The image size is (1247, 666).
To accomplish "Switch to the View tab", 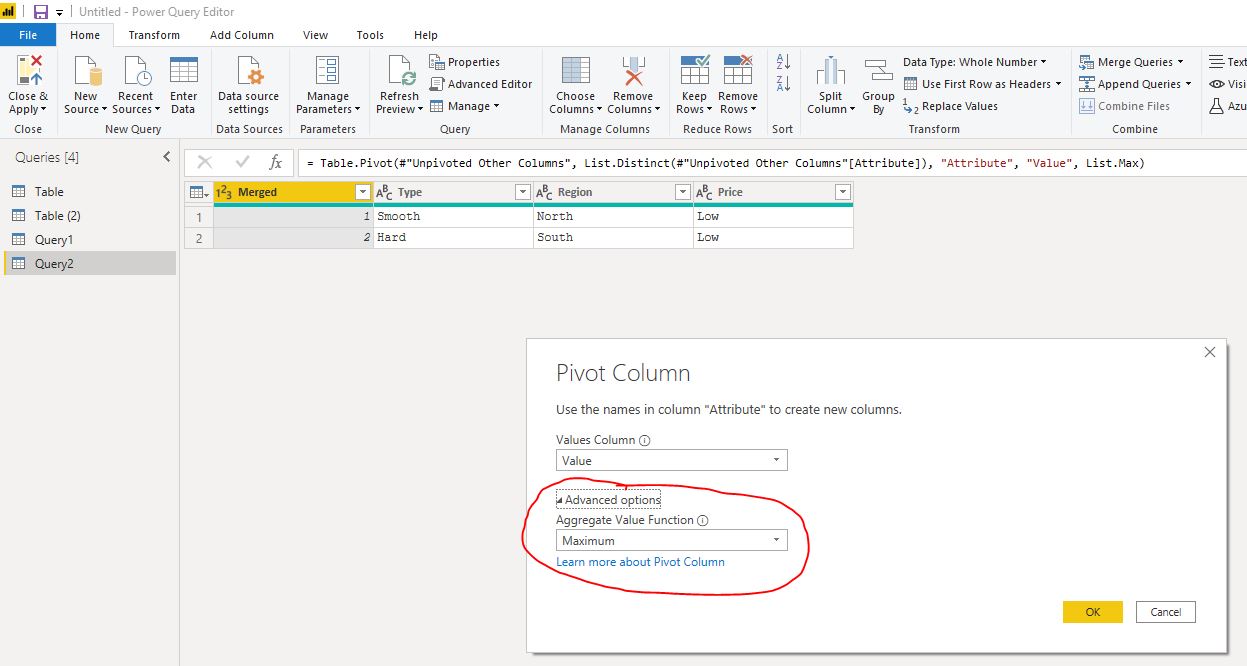I will coord(316,35).
